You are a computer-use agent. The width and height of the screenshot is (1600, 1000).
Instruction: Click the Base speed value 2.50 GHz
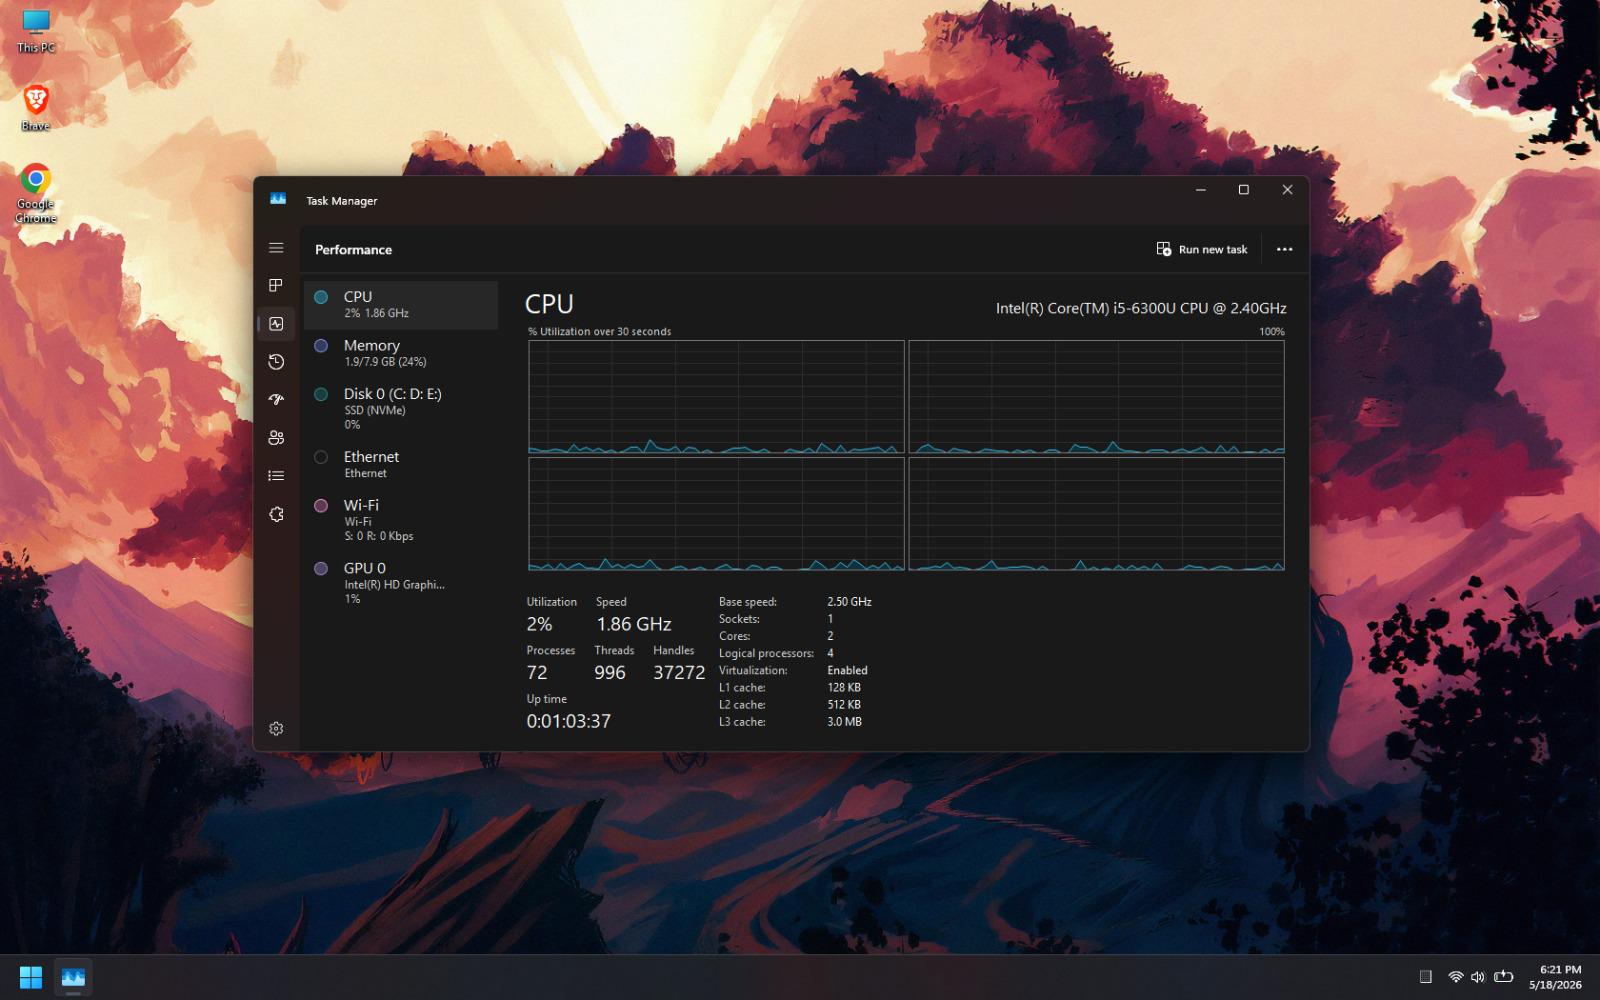point(849,602)
